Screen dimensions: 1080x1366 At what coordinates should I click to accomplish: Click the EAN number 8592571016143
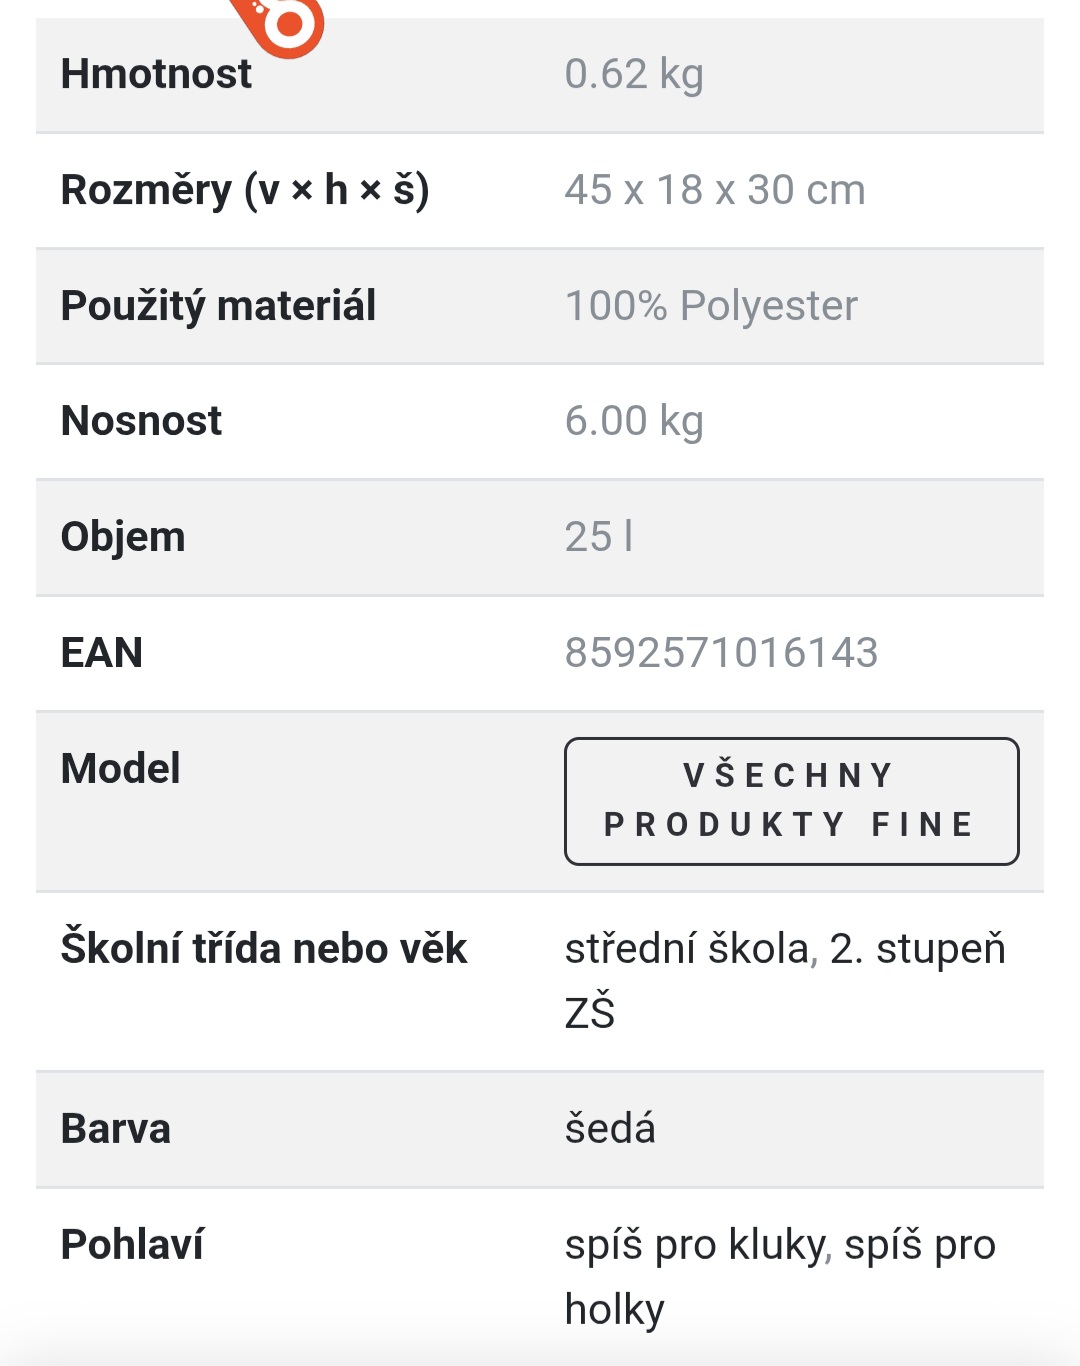pos(721,653)
